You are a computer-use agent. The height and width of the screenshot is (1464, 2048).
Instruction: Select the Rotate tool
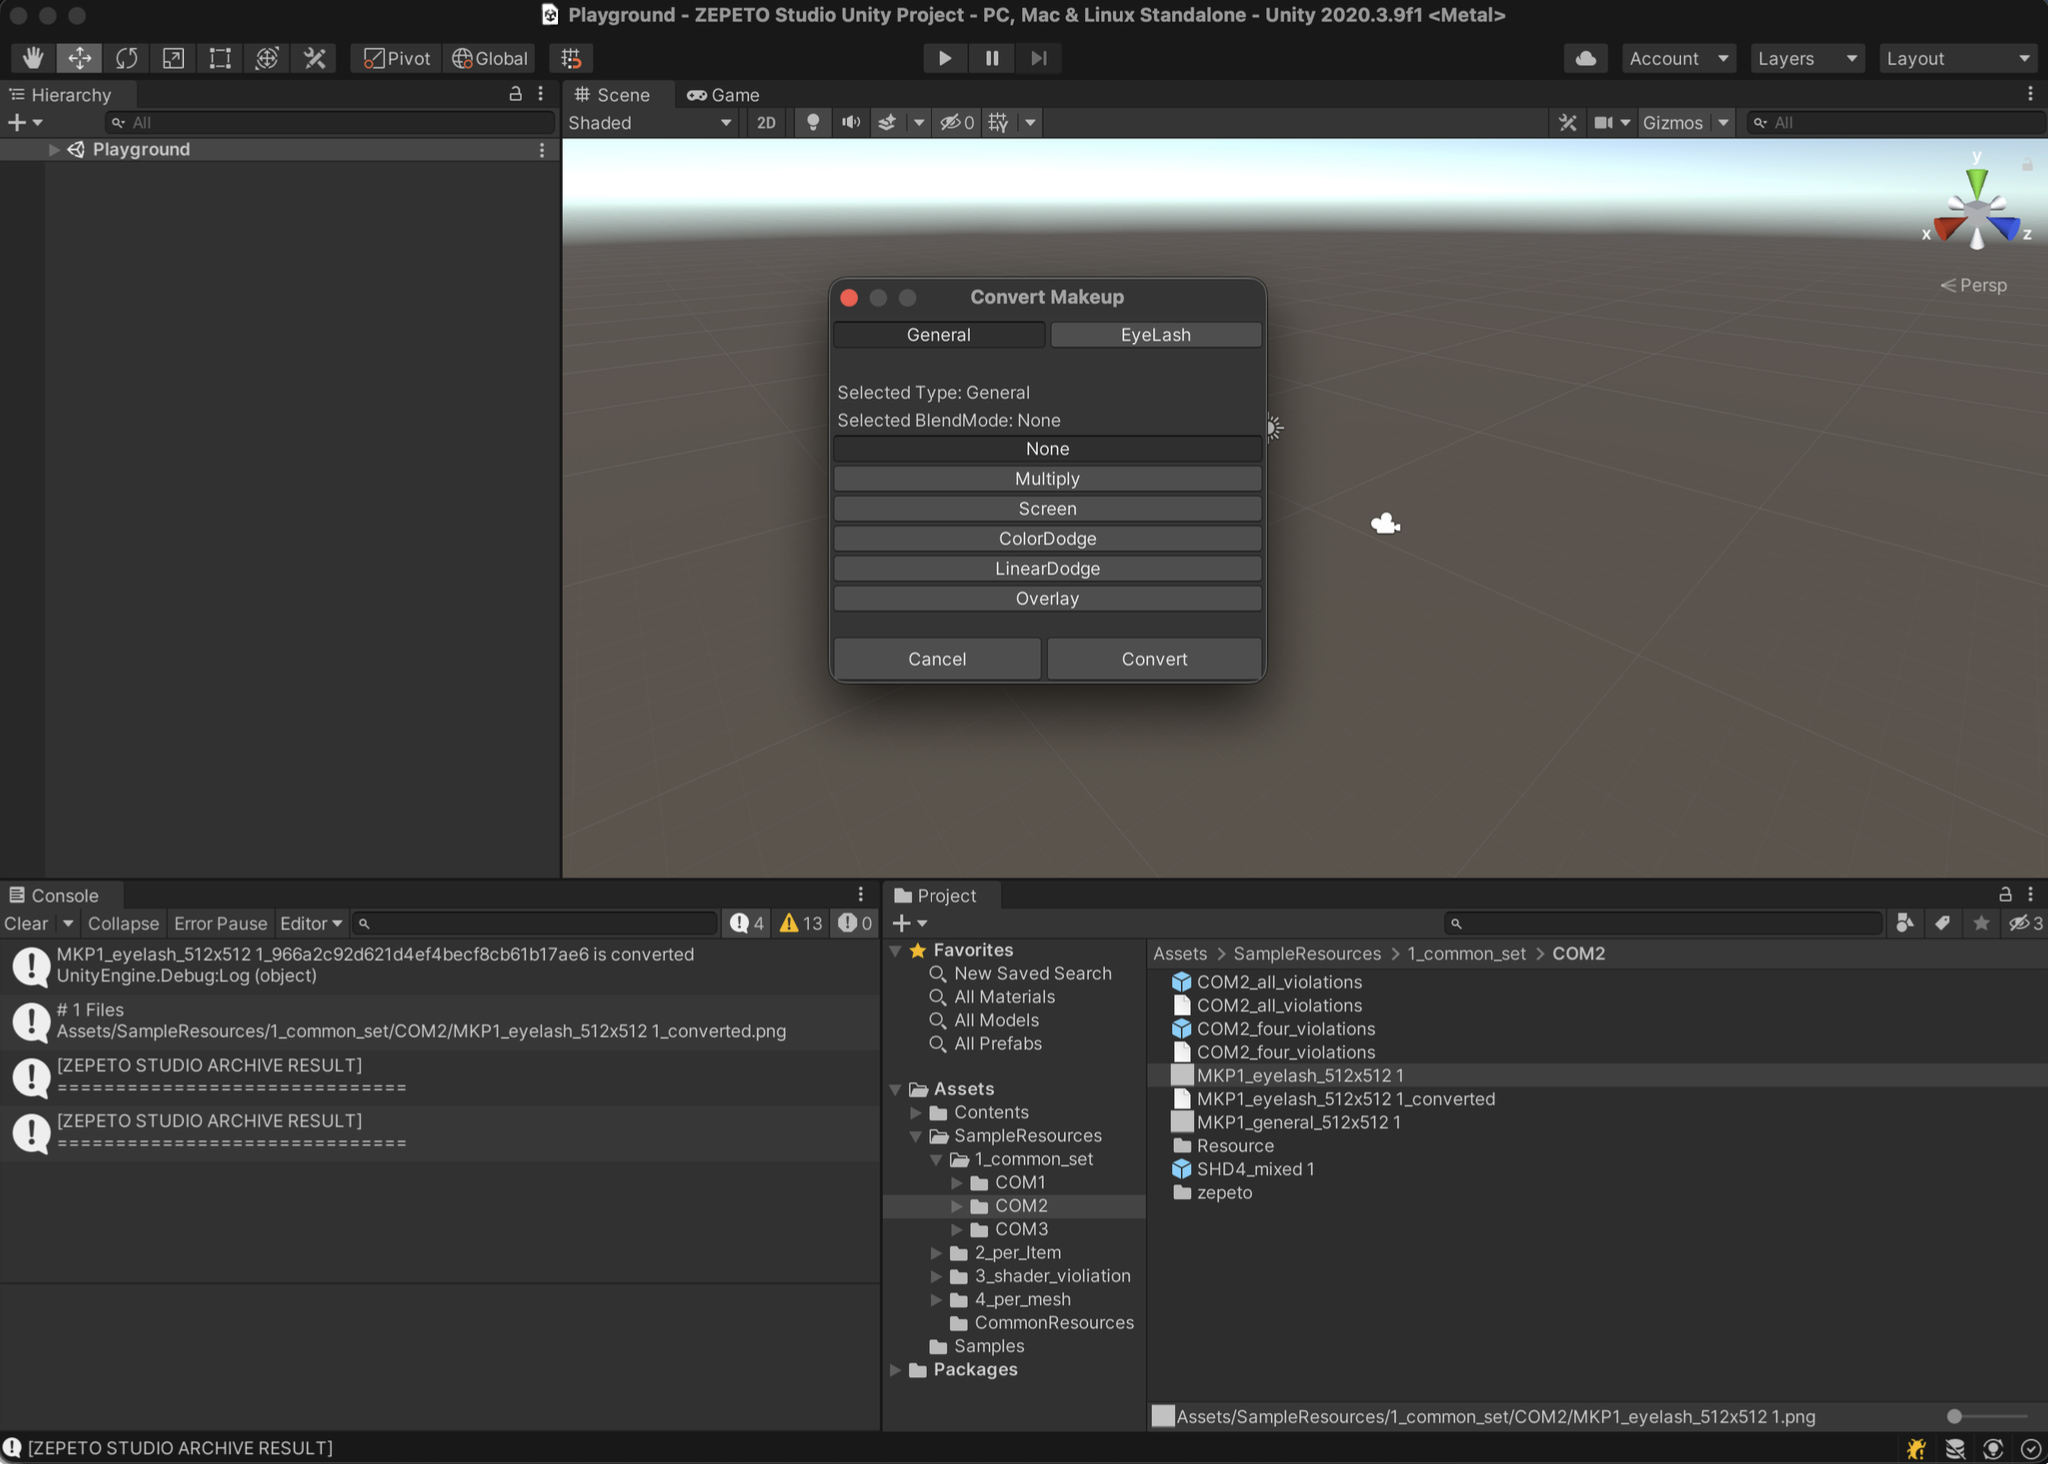[x=126, y=58]
